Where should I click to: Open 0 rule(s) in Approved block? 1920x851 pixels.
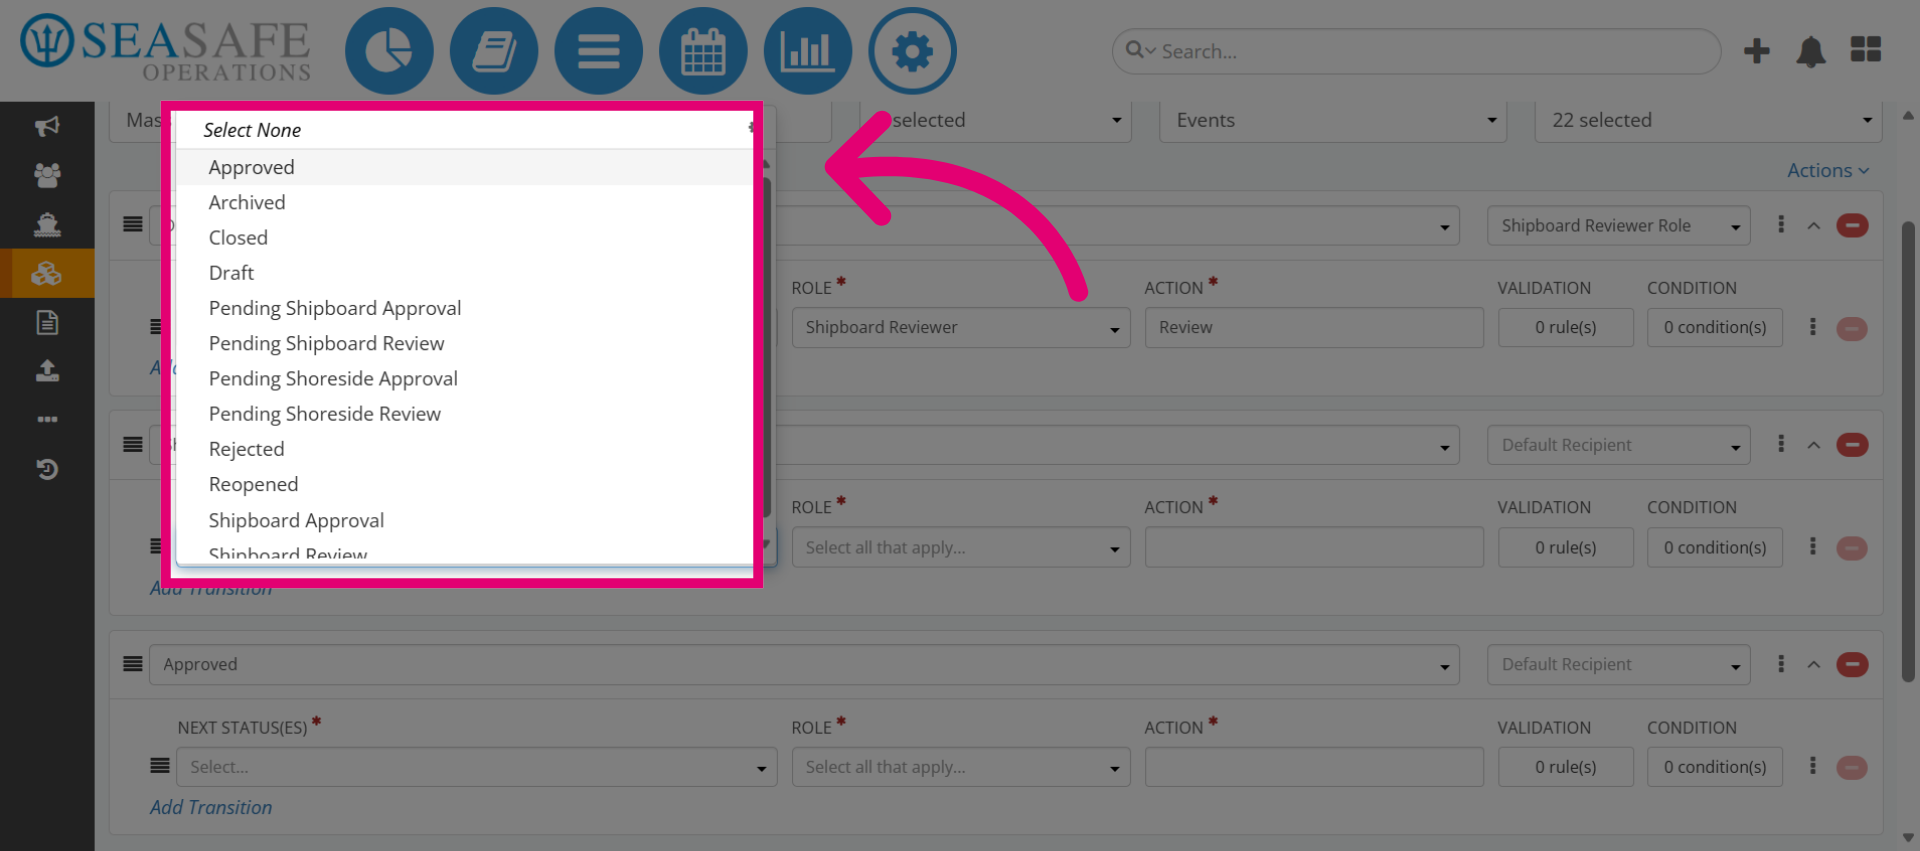pyautogui.click(x=1565, y=767)
